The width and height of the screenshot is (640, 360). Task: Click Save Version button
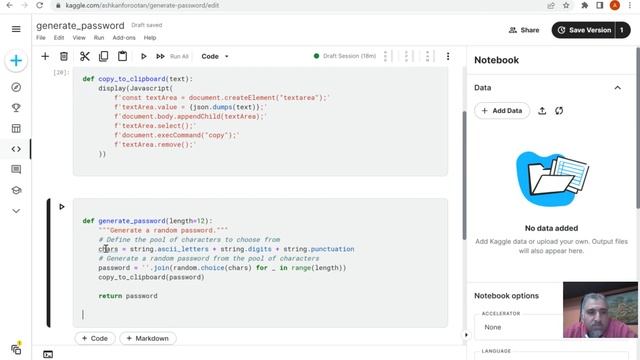[x=584, y=30]
